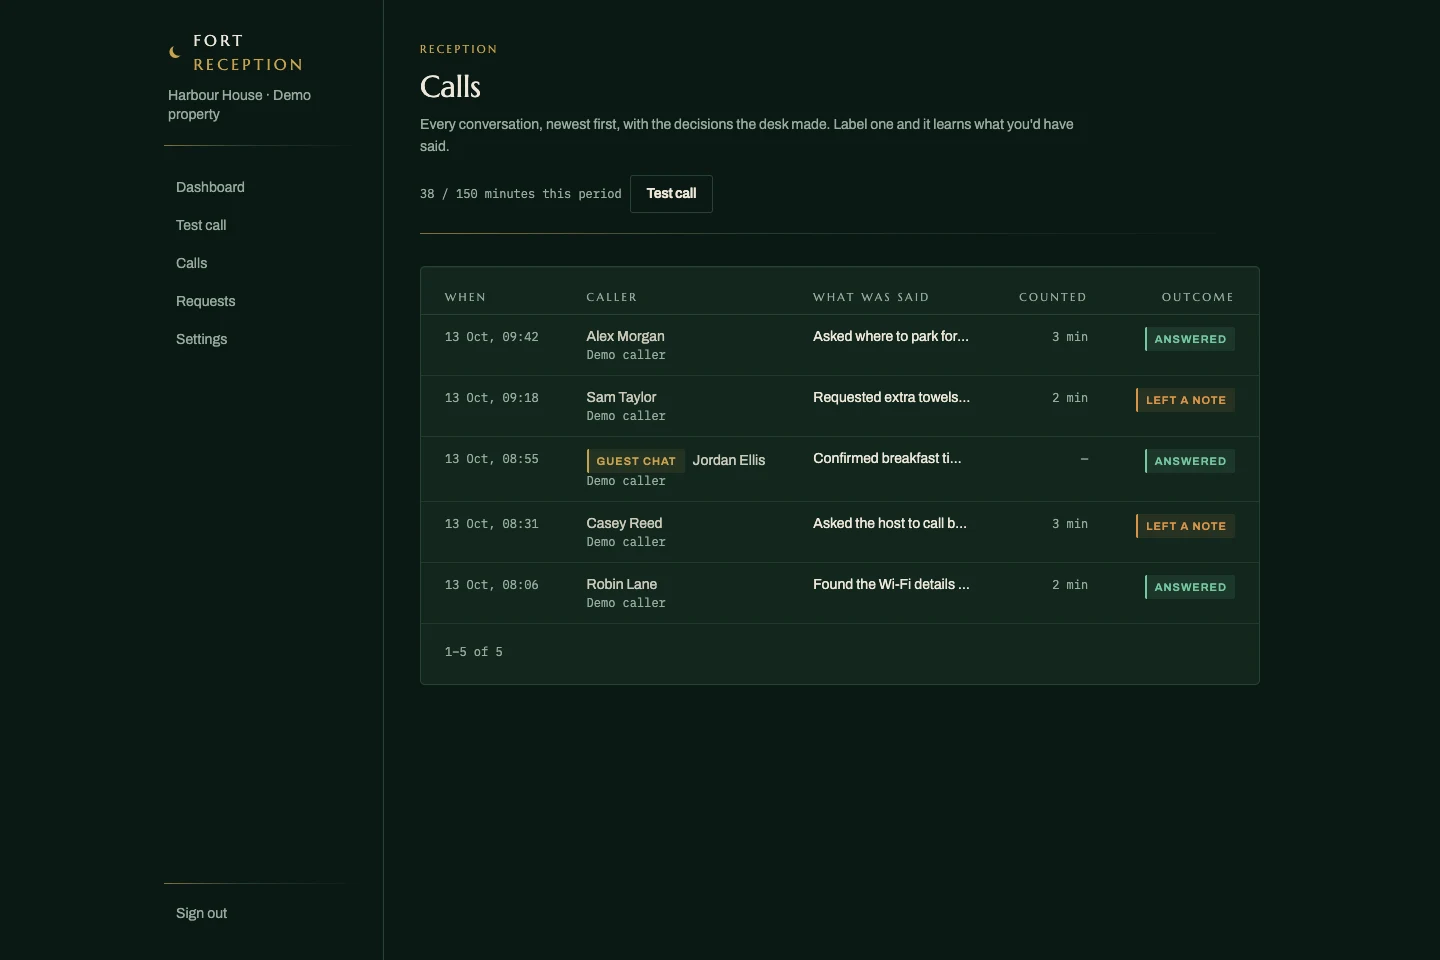Click the When column header
This screenshot has width=1440, height=960.
(465, 297)
